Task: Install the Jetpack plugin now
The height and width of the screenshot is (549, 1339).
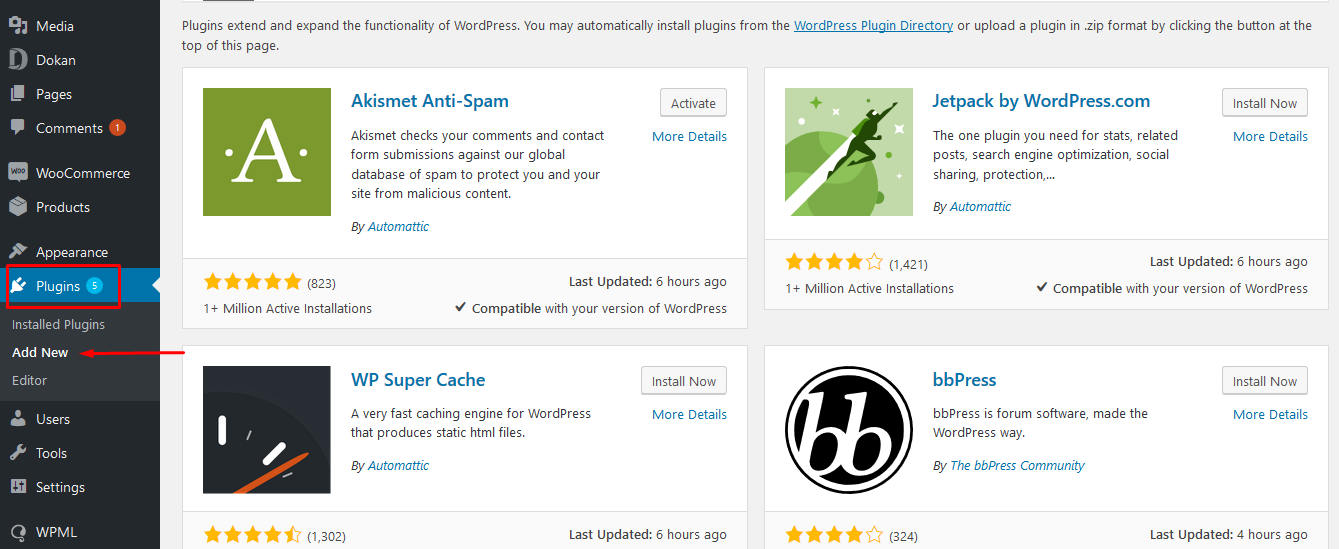Action: point(1264,103)
